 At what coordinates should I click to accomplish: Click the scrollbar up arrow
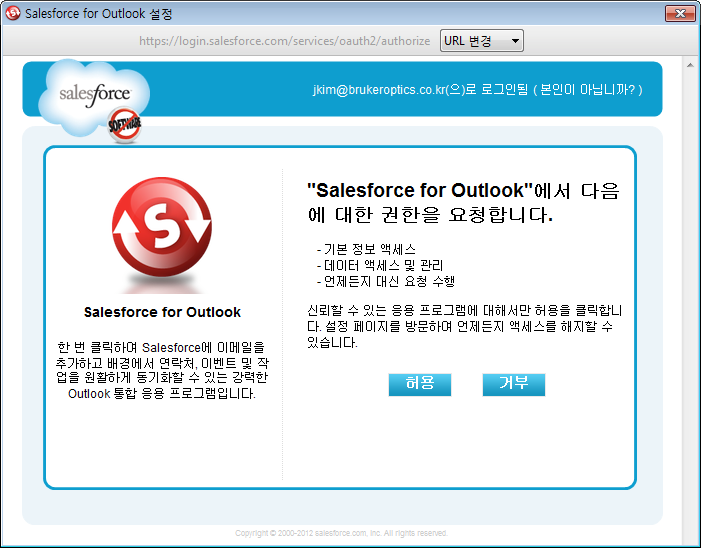(x=690, y=65)
